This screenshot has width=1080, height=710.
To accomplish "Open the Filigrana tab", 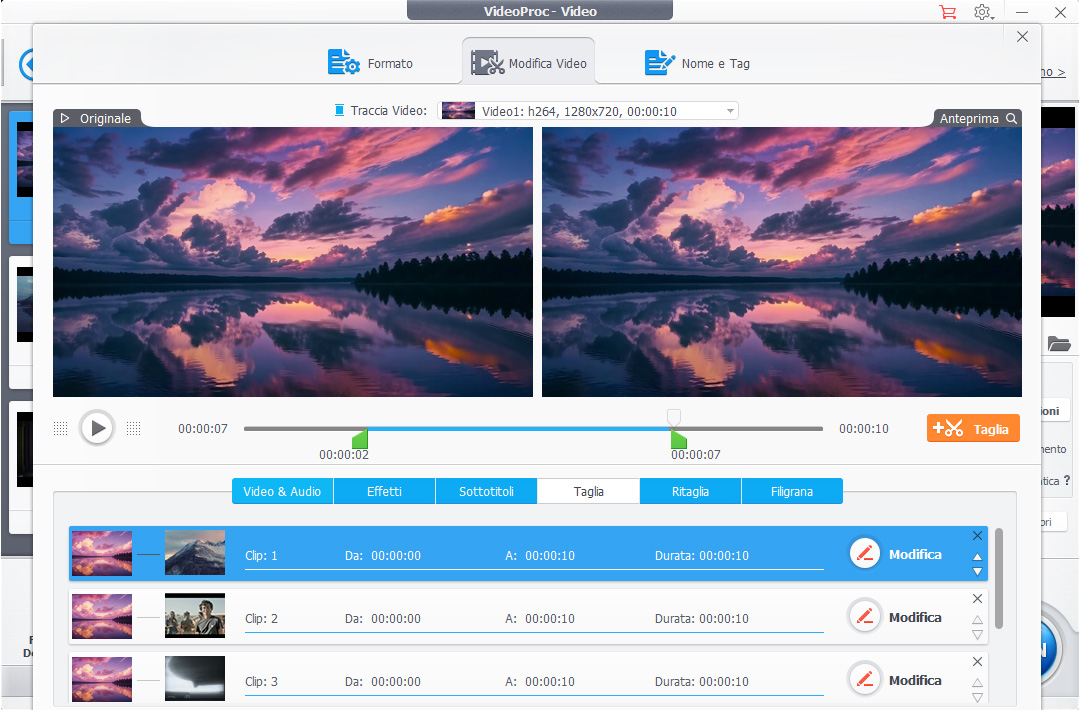I will [x=791, y=491].
